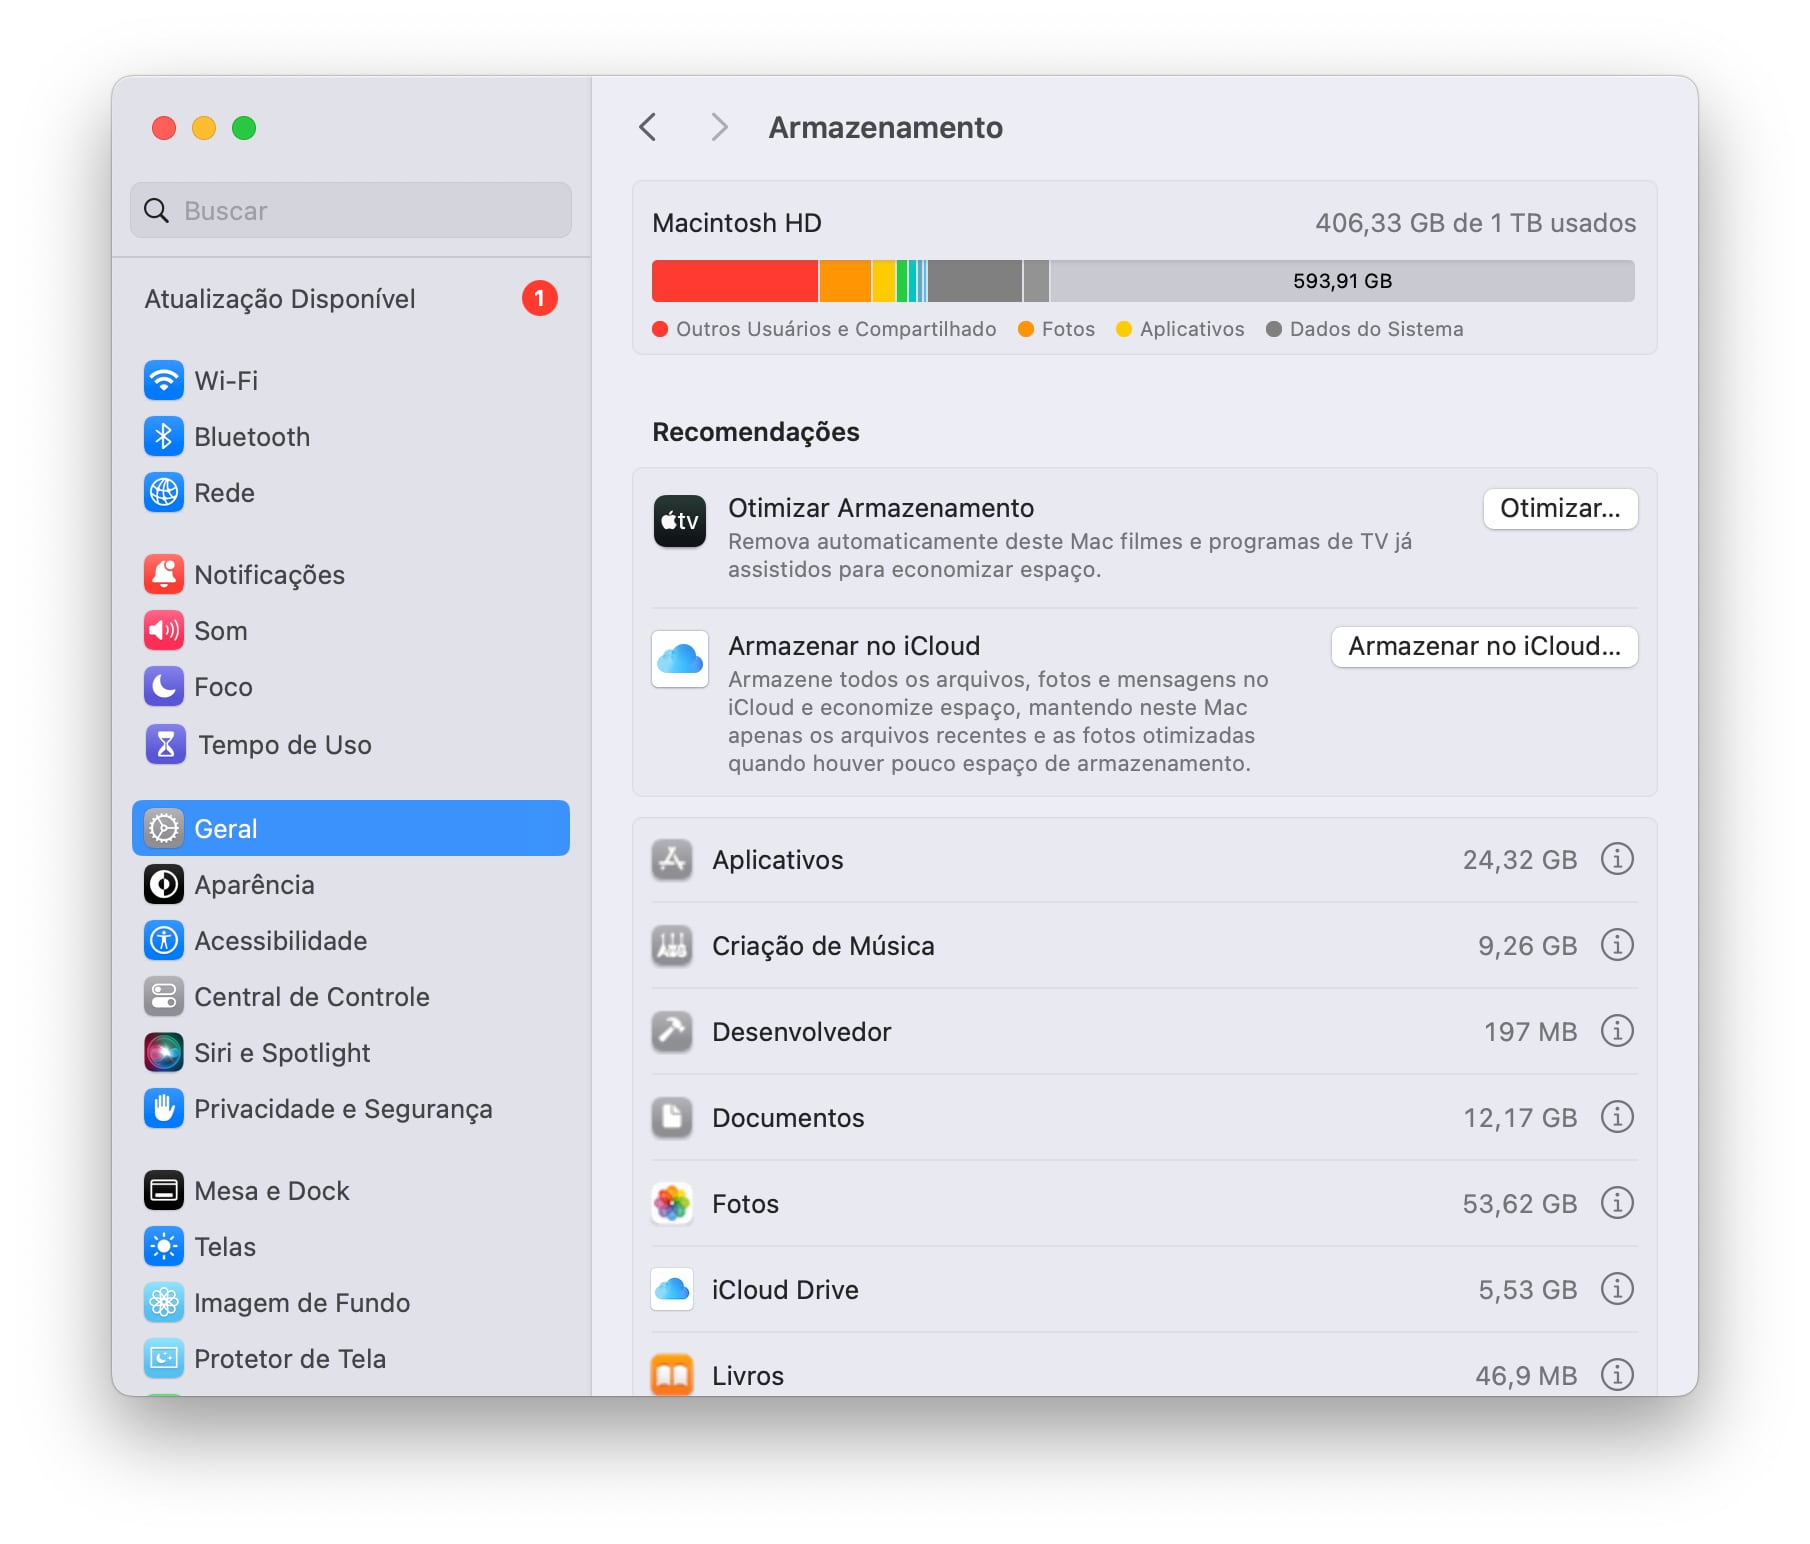Open the Foco moon icon

[x=164, y=686]
